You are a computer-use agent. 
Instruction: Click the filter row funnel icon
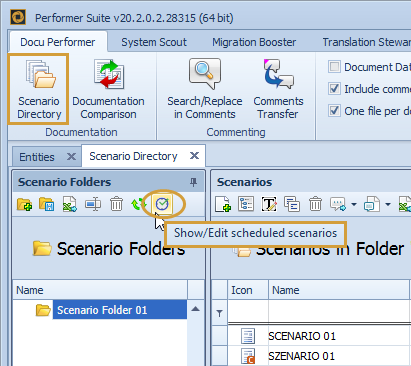pos(219,313)
